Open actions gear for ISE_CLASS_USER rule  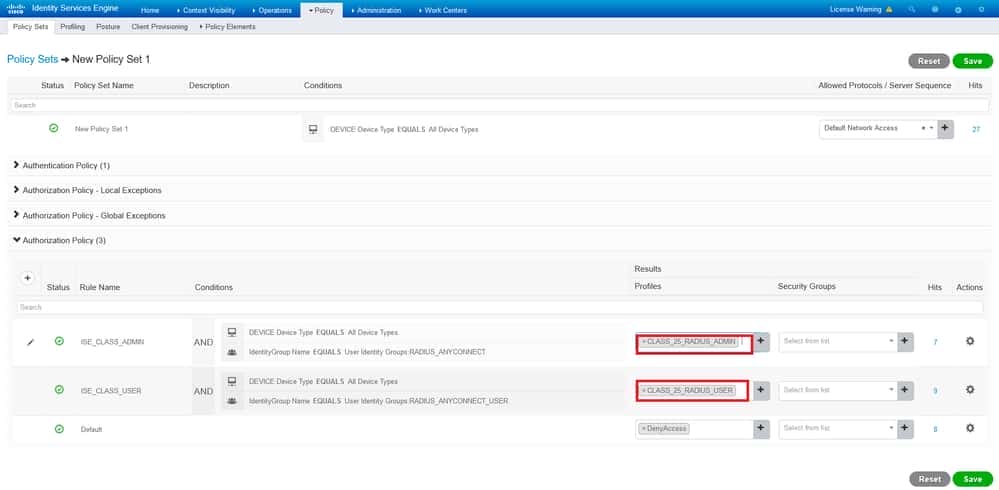pyautogui.click(x=970, y=389)
